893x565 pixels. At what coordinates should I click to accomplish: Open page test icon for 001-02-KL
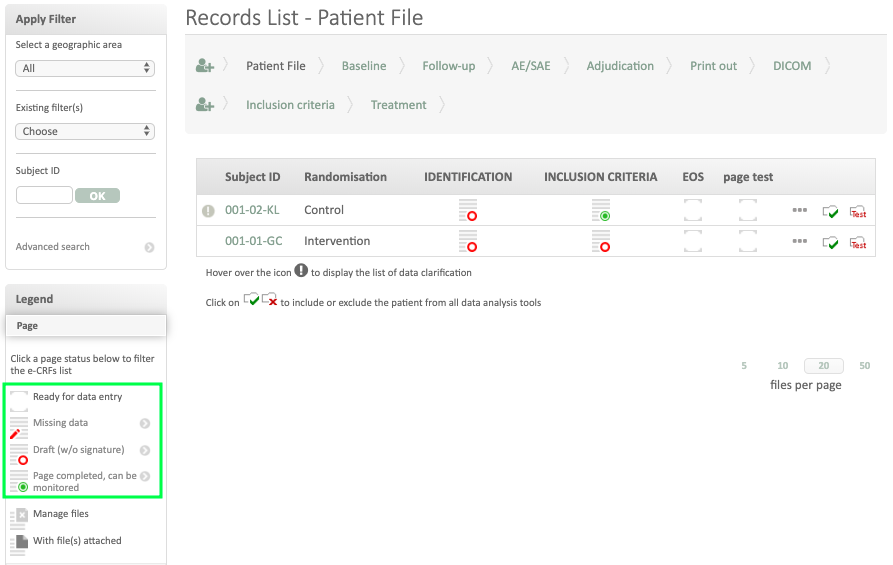coord(748,210)
